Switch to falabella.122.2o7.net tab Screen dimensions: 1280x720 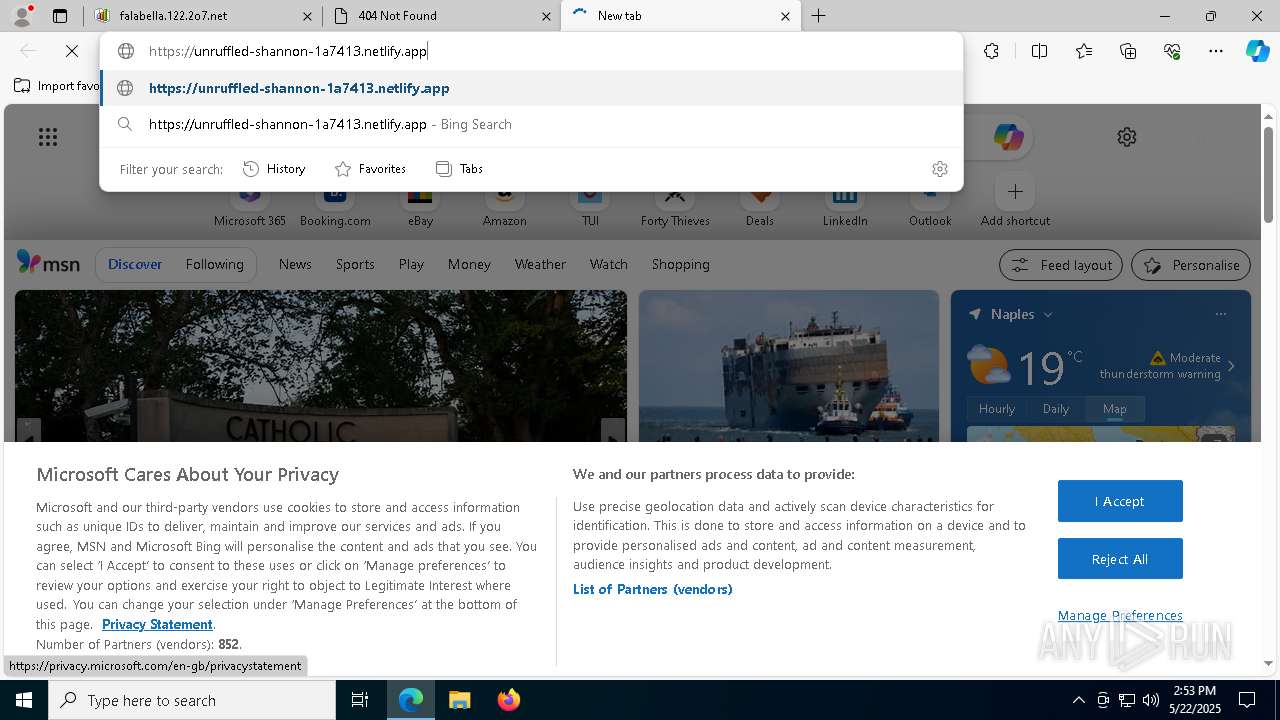click(x=203, y=16)
